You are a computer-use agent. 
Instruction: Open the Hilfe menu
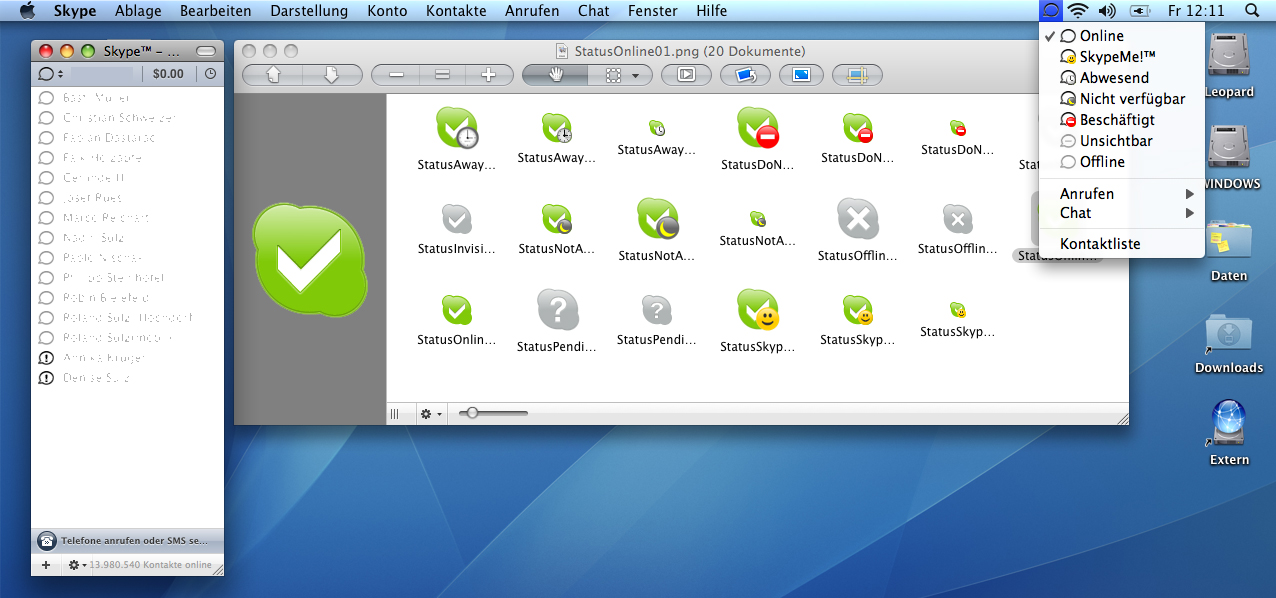[x=712, y=11]
